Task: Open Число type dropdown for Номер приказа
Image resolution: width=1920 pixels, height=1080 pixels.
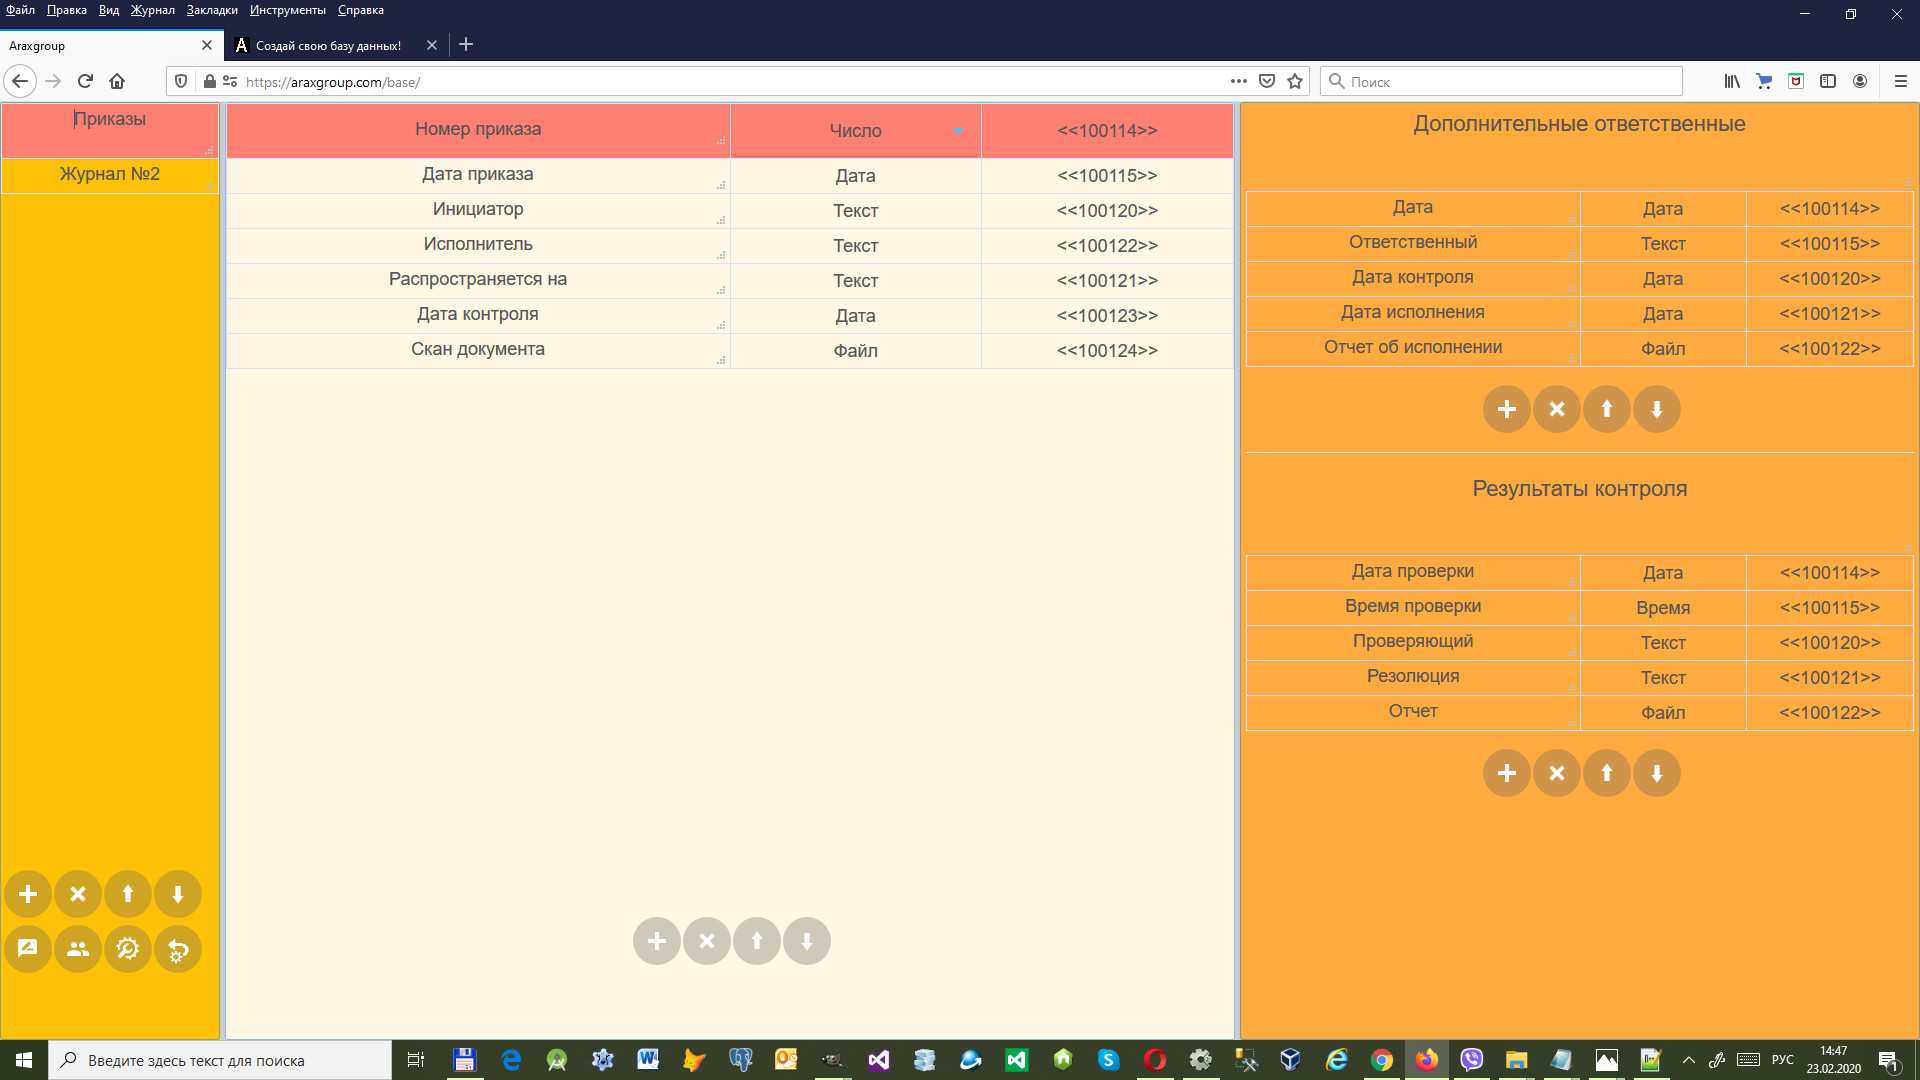Action: pyautogui.click(x=957, y=131)
